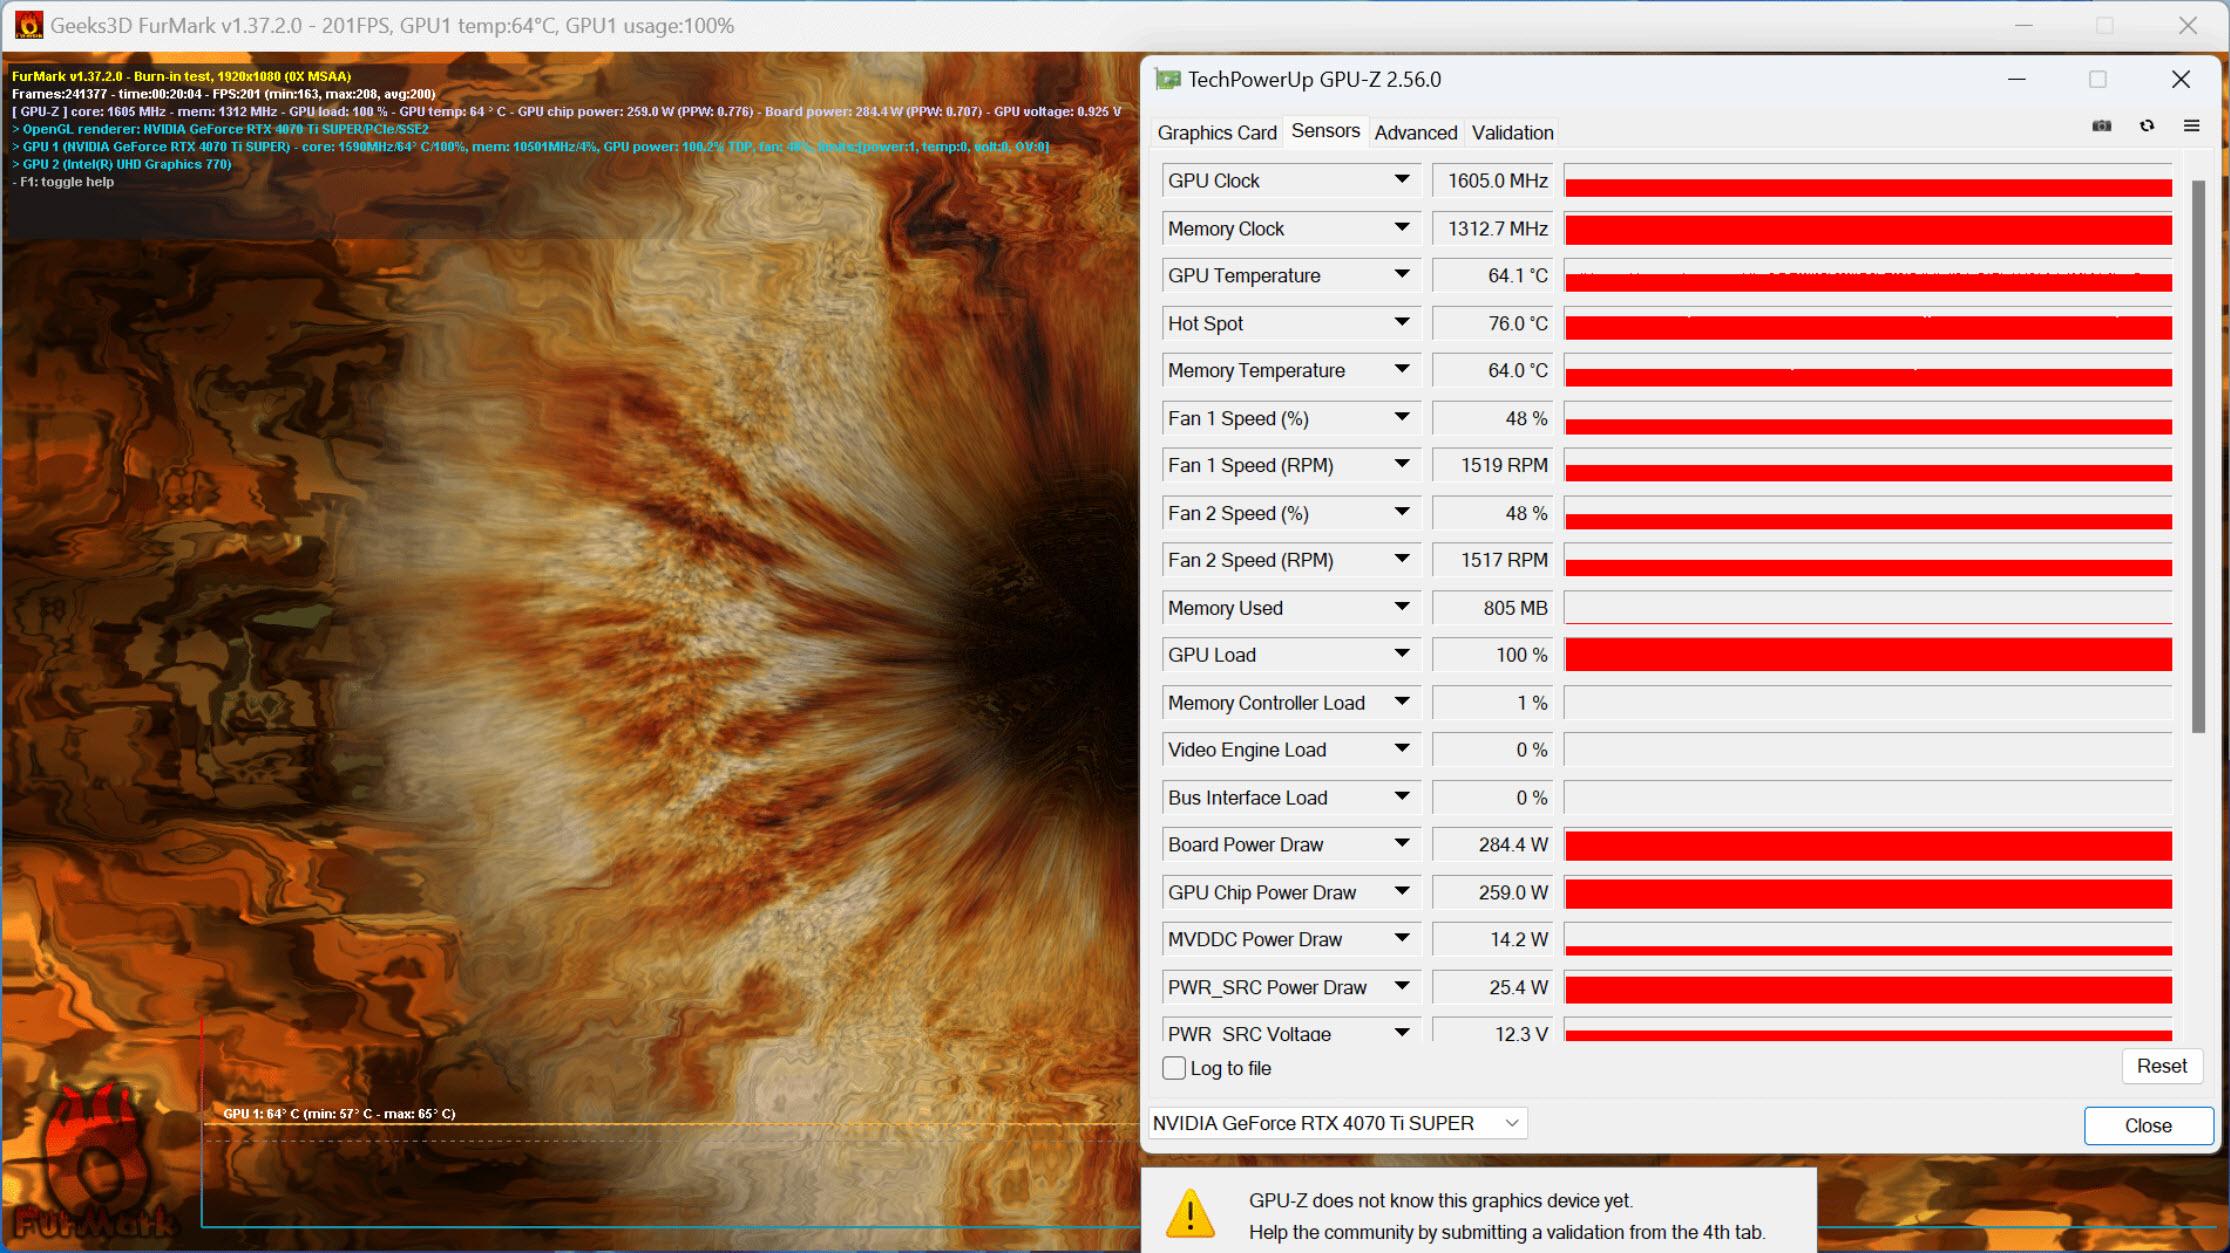The image size is (2230, 1253).
Task: Expand the GPU Temperature sensor dropdown
Action: pyautogui.click(x=1404, y=276)
